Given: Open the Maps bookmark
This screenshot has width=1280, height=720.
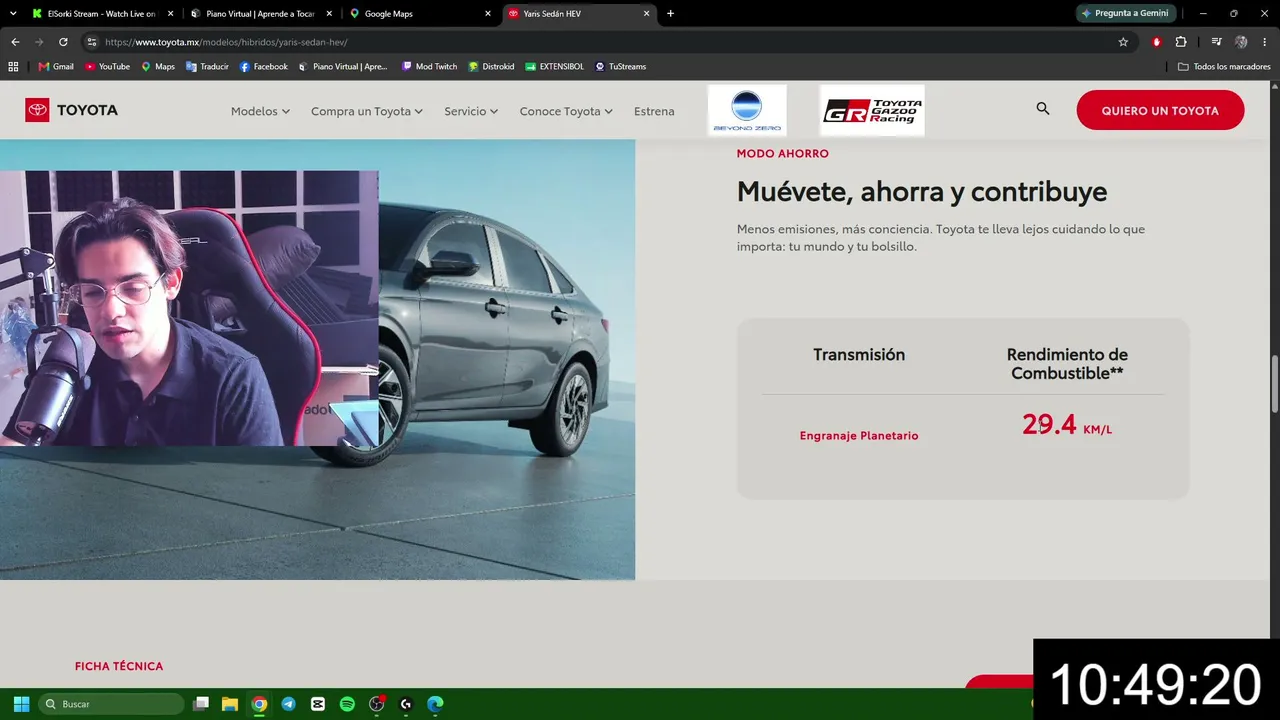Looking at the screenshot, I should coord(158,67).
